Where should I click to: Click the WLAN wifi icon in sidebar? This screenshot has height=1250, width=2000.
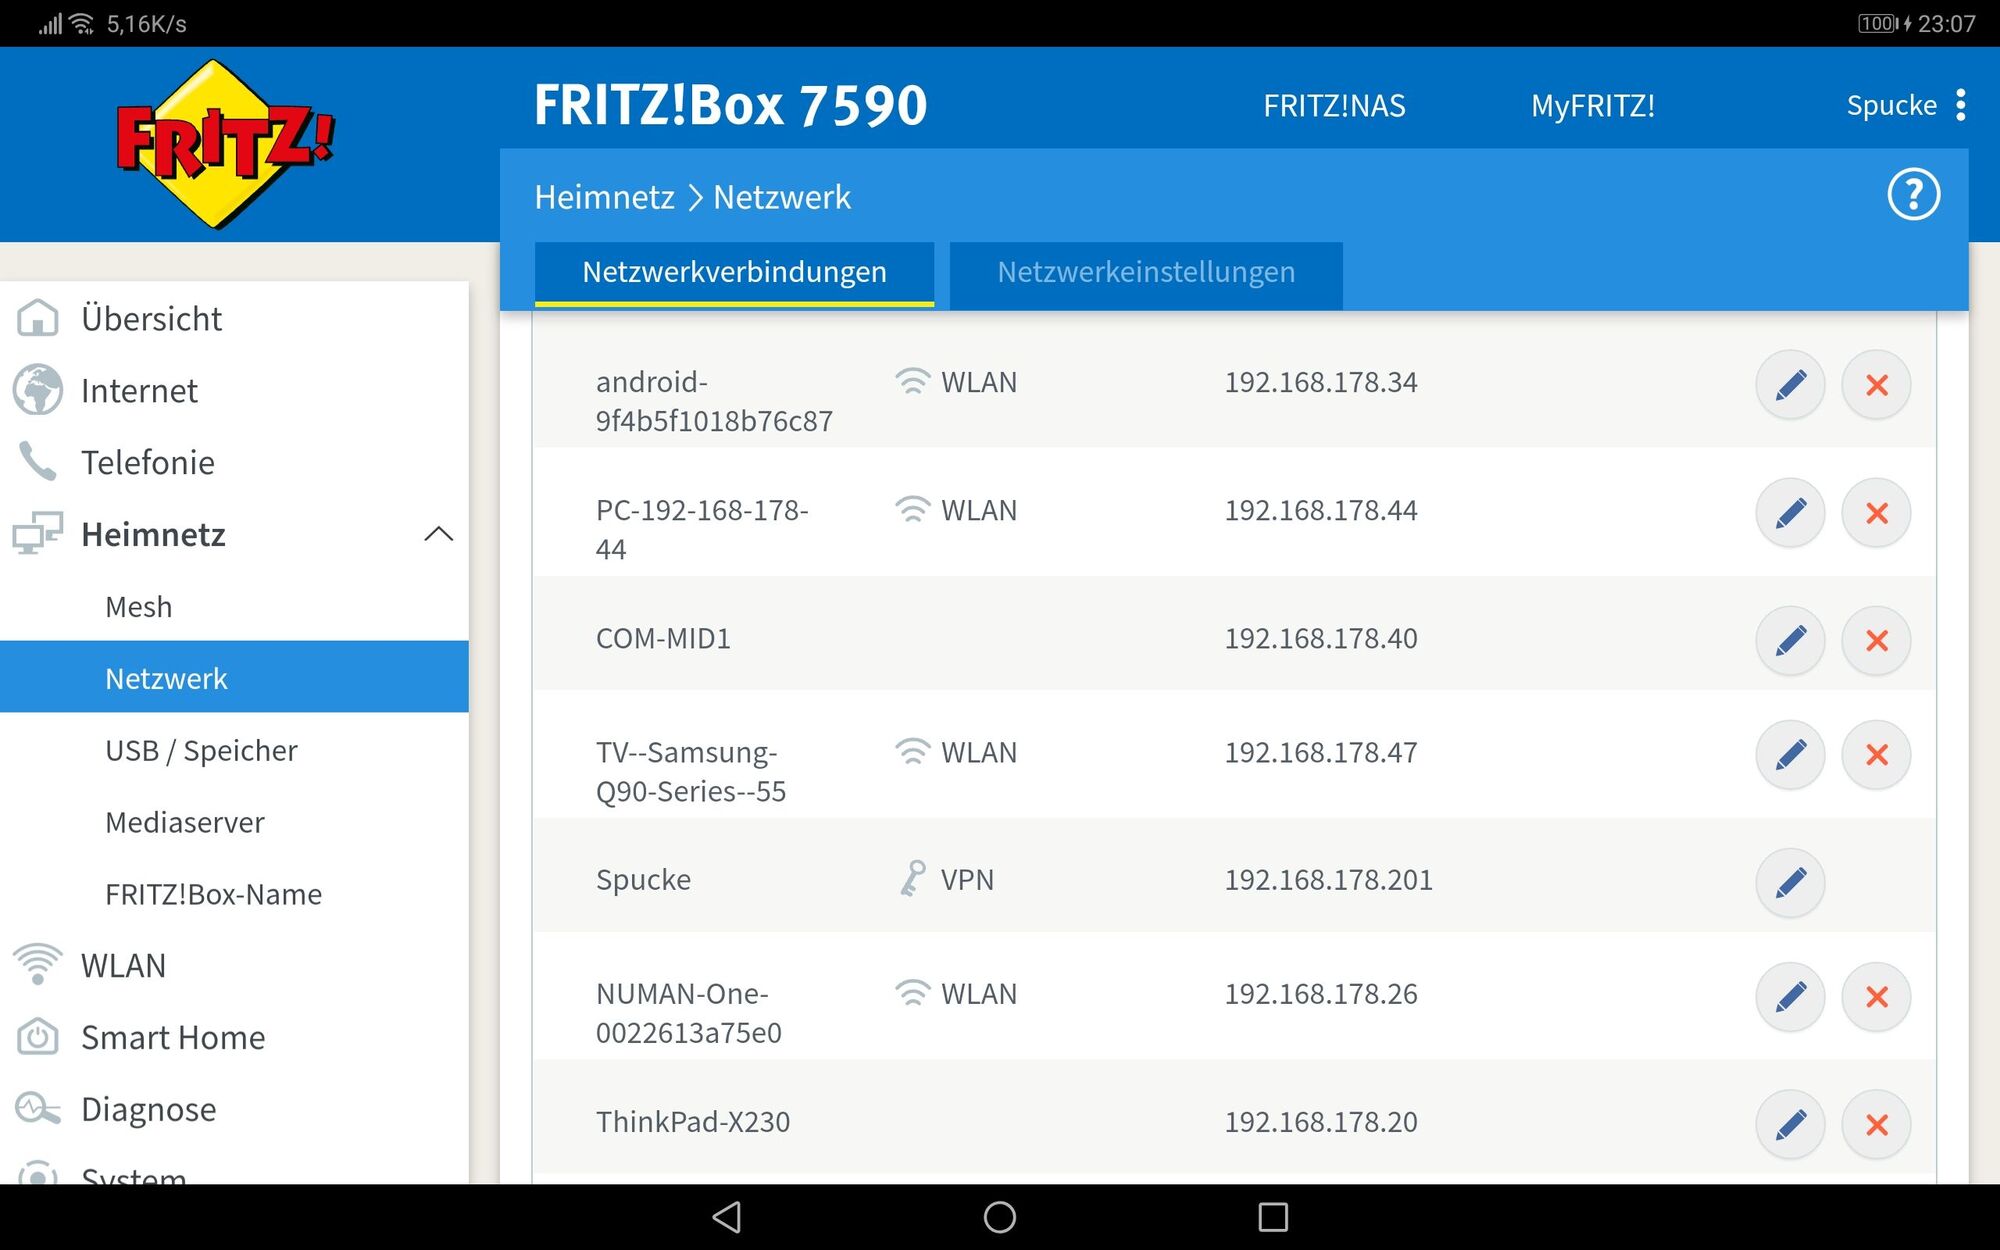(38, 965)
